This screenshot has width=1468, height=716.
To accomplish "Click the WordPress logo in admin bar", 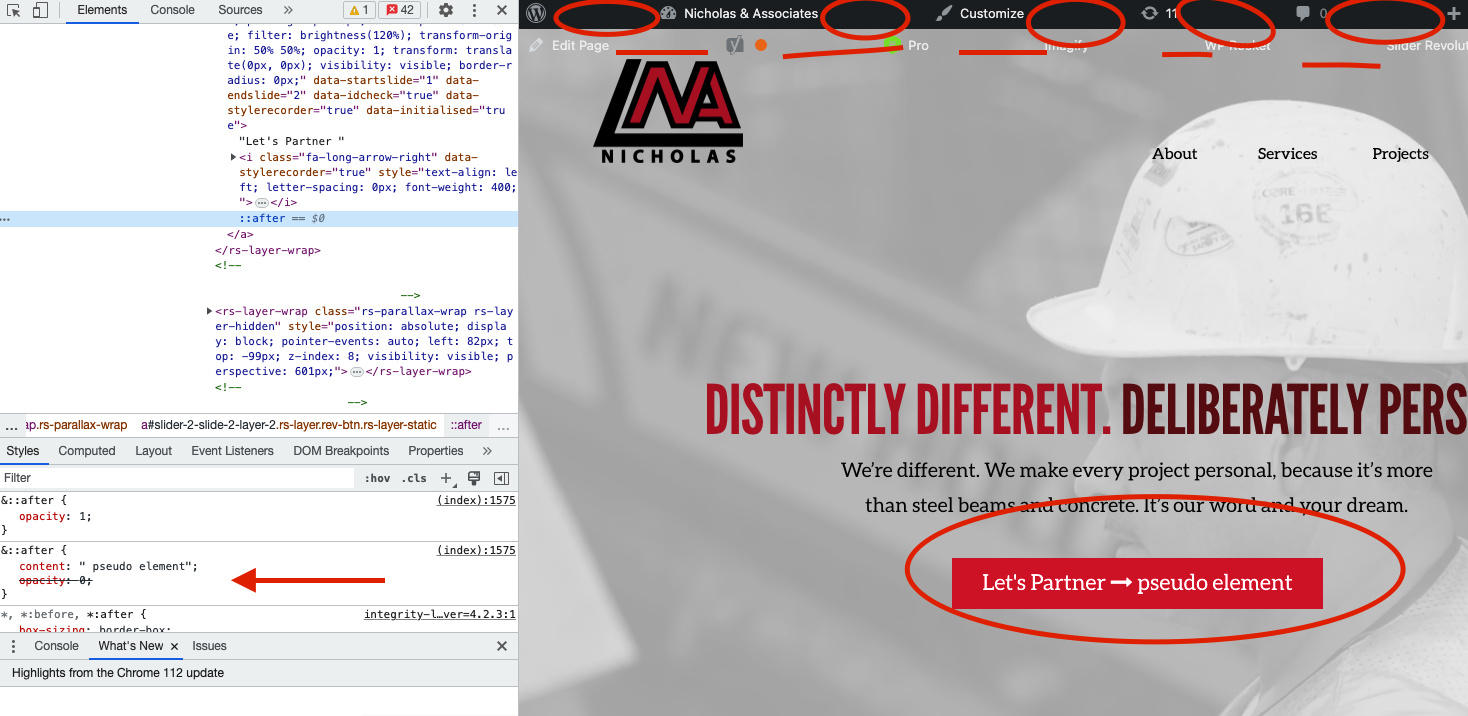I will tap(536, 14).
